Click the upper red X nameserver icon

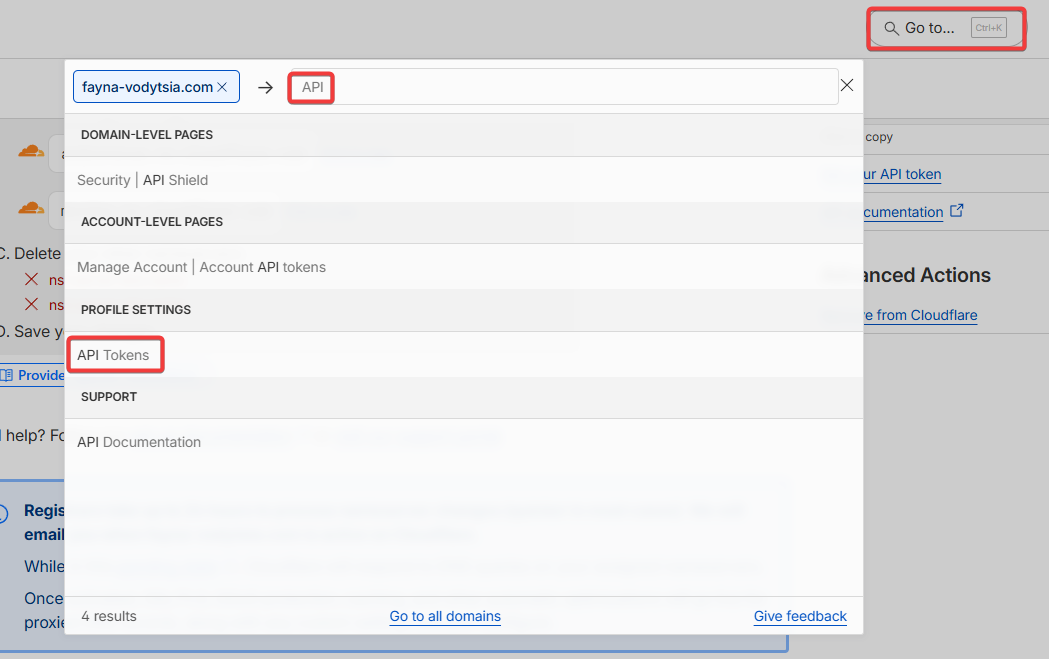point(32,280)
